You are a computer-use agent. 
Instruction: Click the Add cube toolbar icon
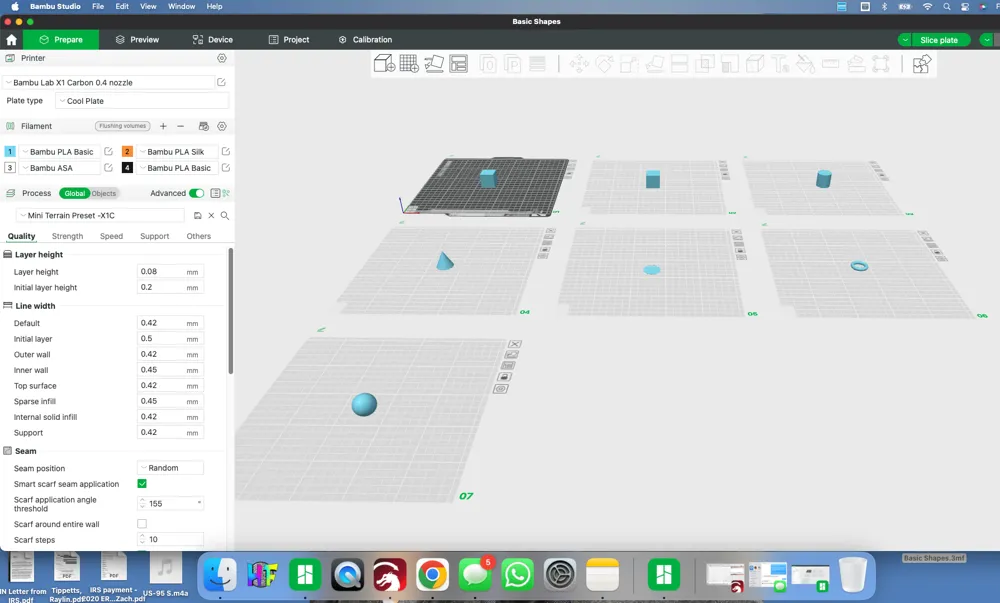click(x=384, y=64)
